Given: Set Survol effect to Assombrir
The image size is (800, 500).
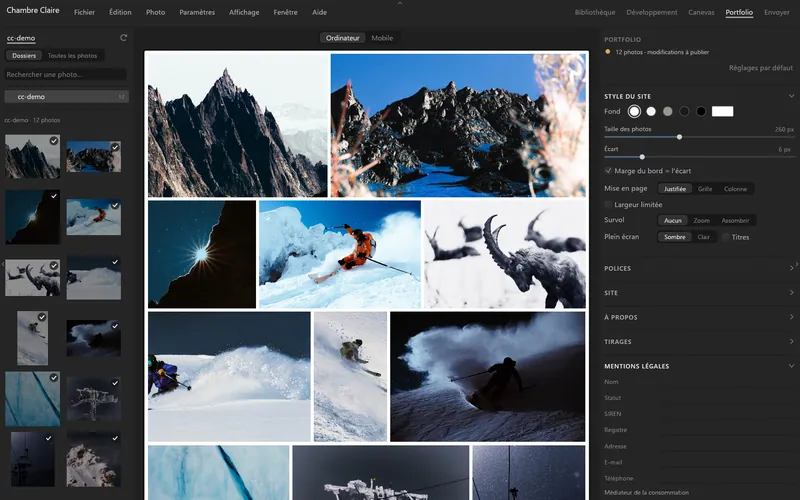Looking at the screenshot, I should [735, 220].
